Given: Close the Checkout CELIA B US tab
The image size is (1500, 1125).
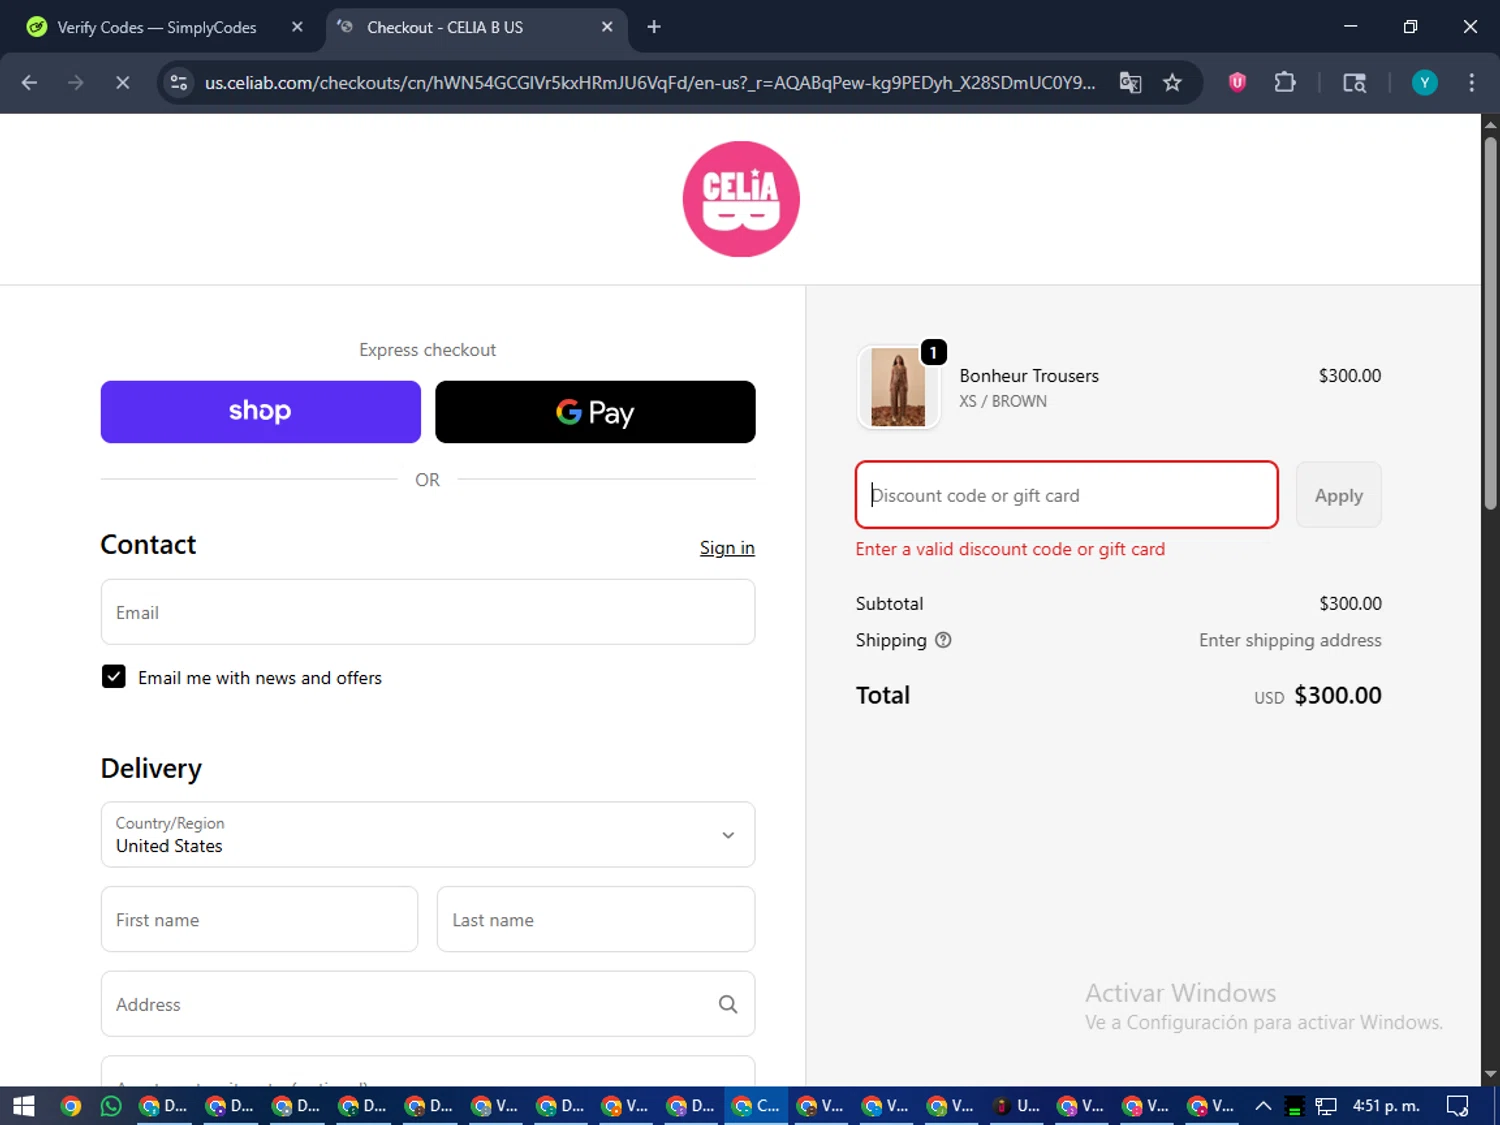Looking at the screenshot, I should tap(607, 27).
